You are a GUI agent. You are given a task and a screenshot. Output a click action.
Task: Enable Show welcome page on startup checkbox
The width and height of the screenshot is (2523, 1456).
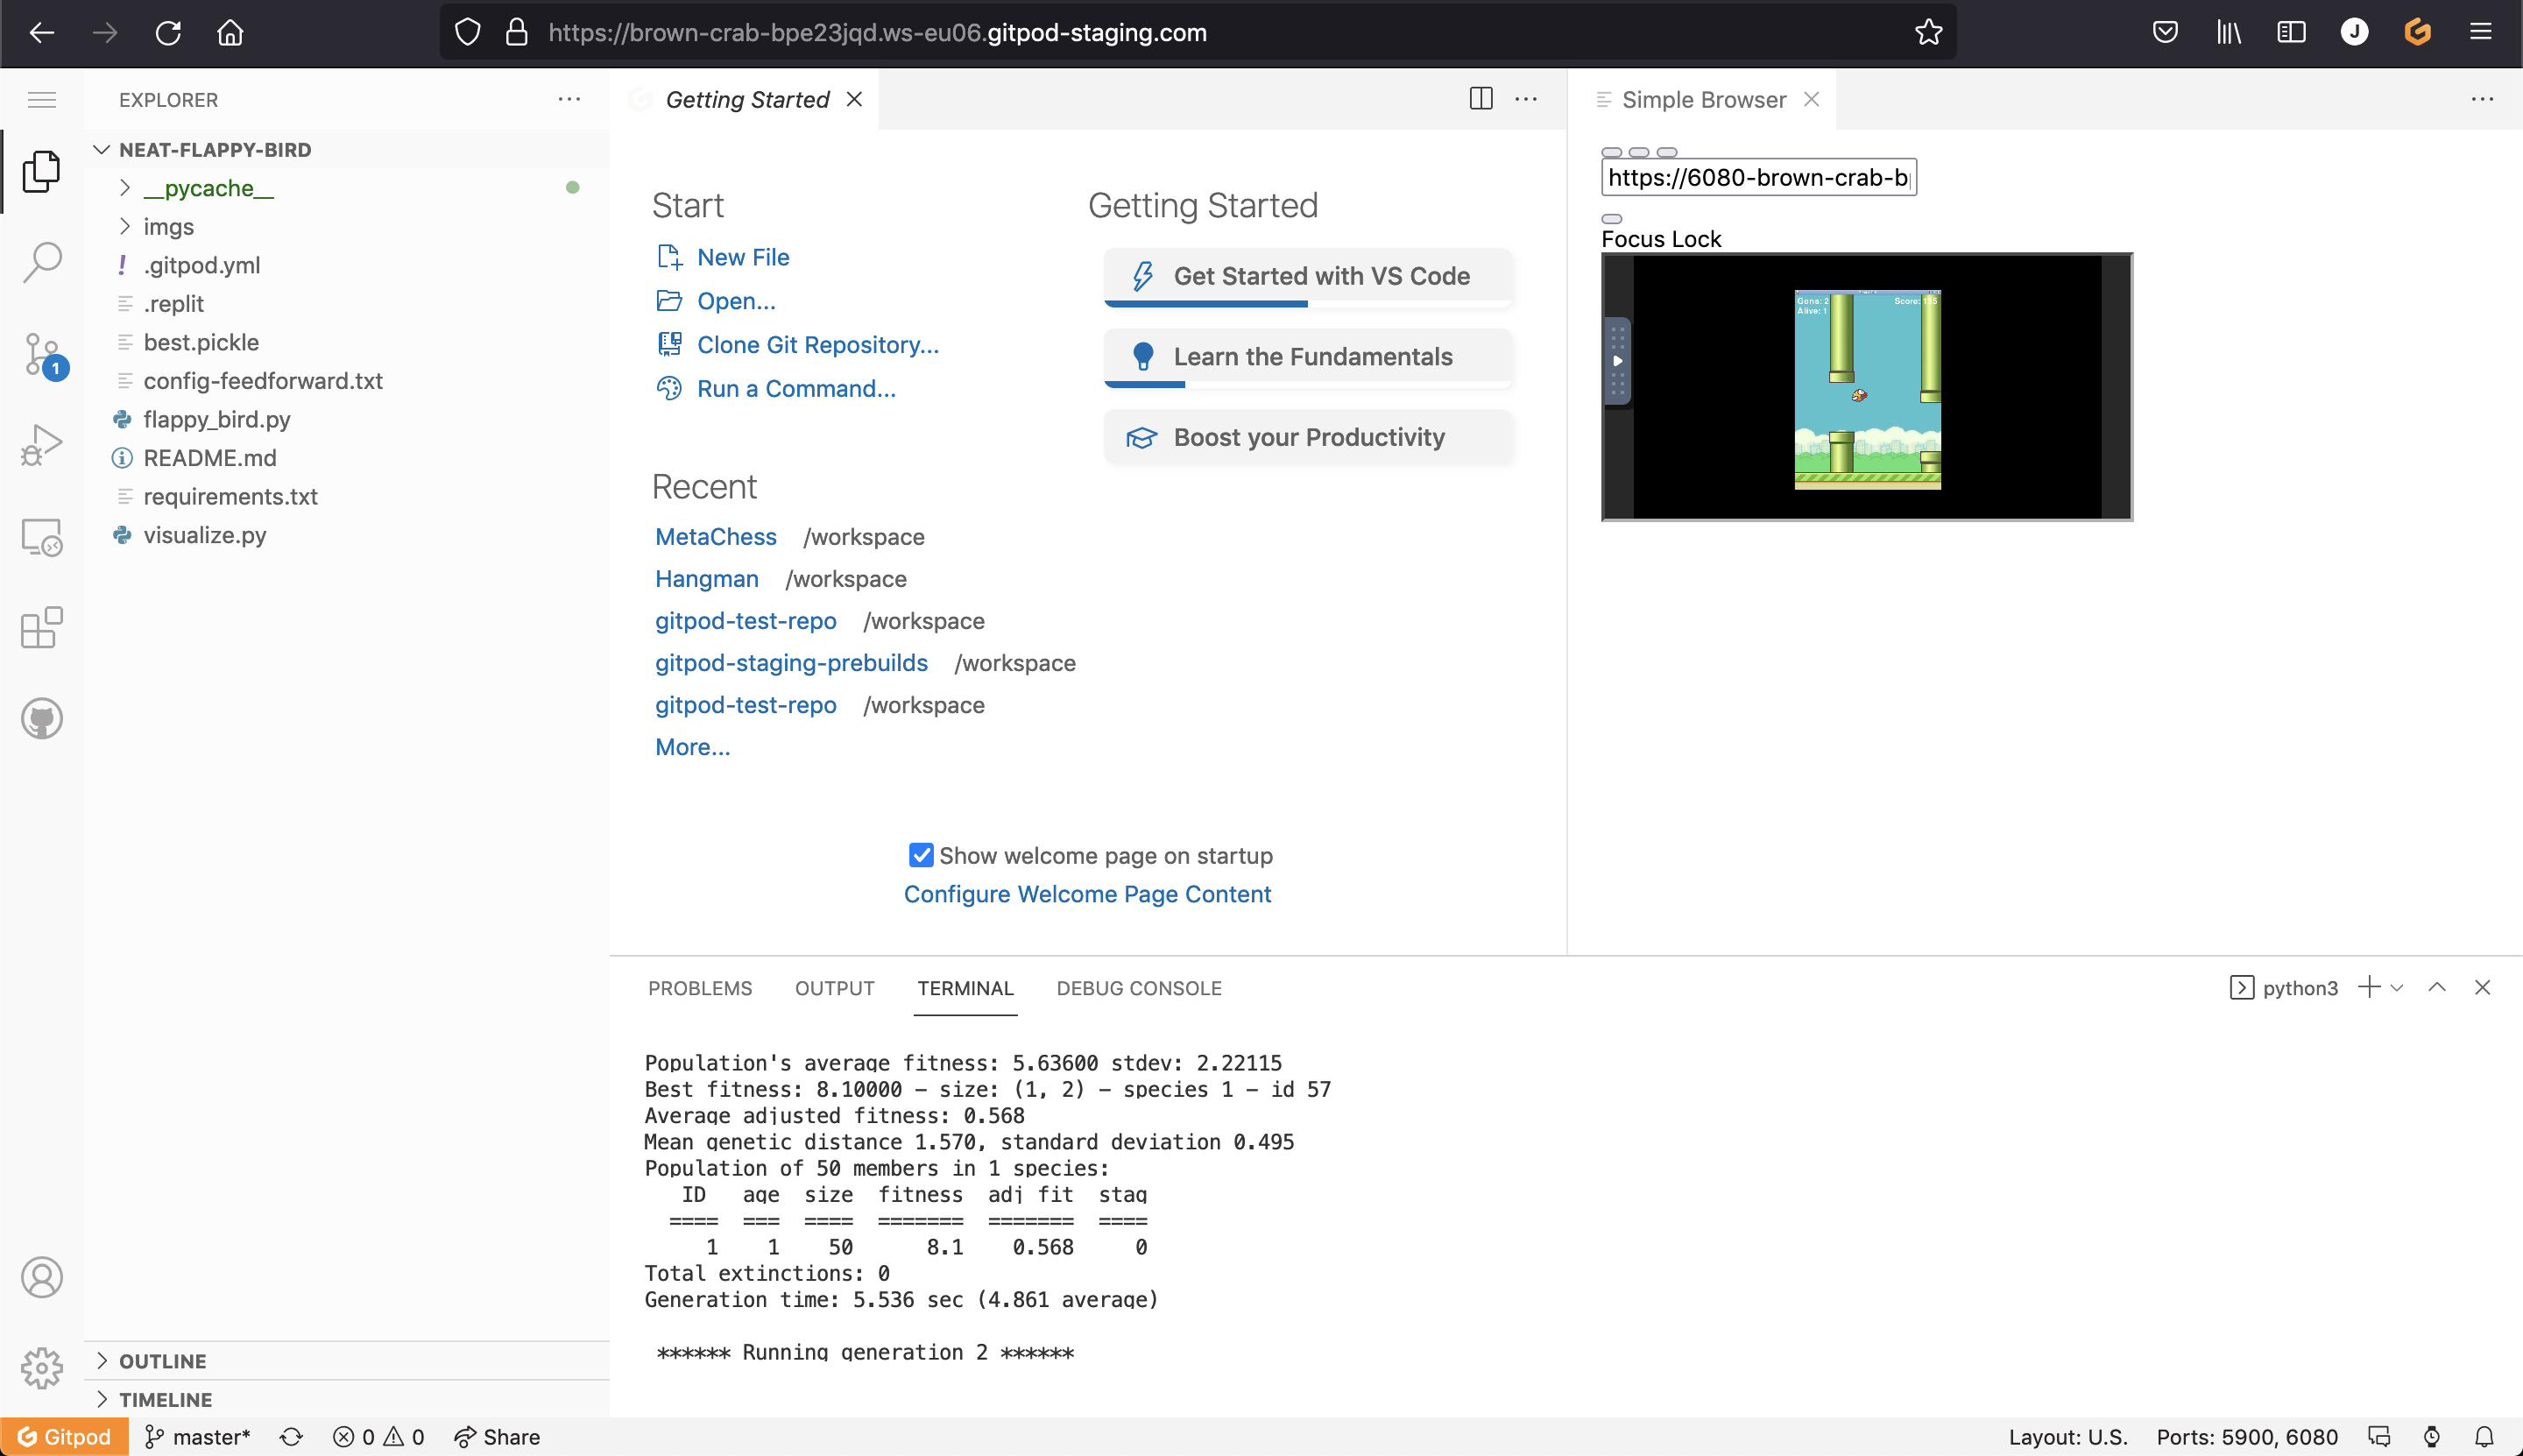pyautogui.click(x=920, y=855)
